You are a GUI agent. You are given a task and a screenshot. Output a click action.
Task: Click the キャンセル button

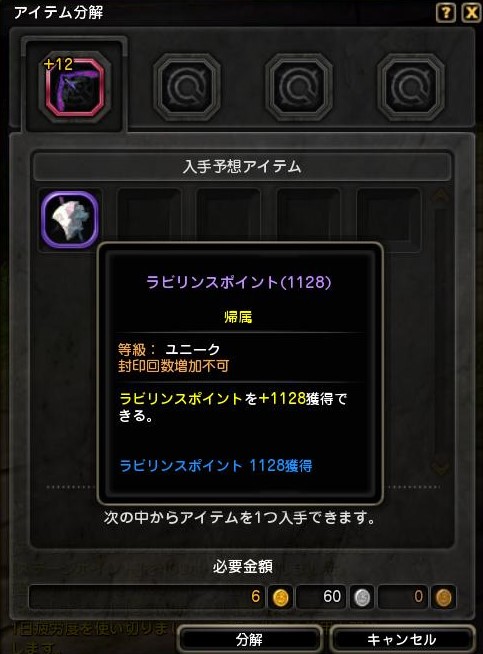click(402, 639)
